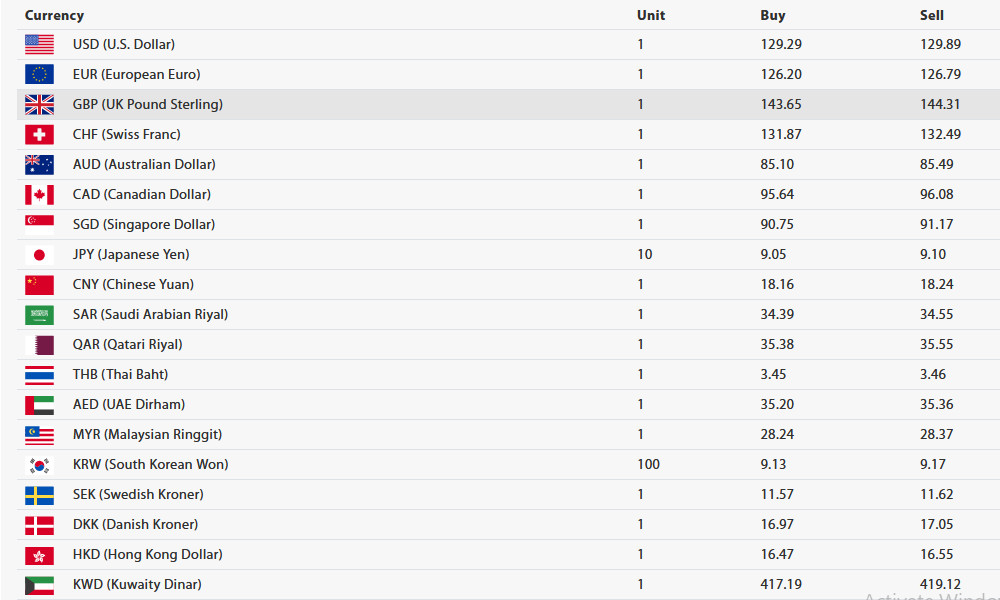This screenshot has height=600, width=1000.
Task: Select the UK Union Jack flag icon
Action: point(39,105)
